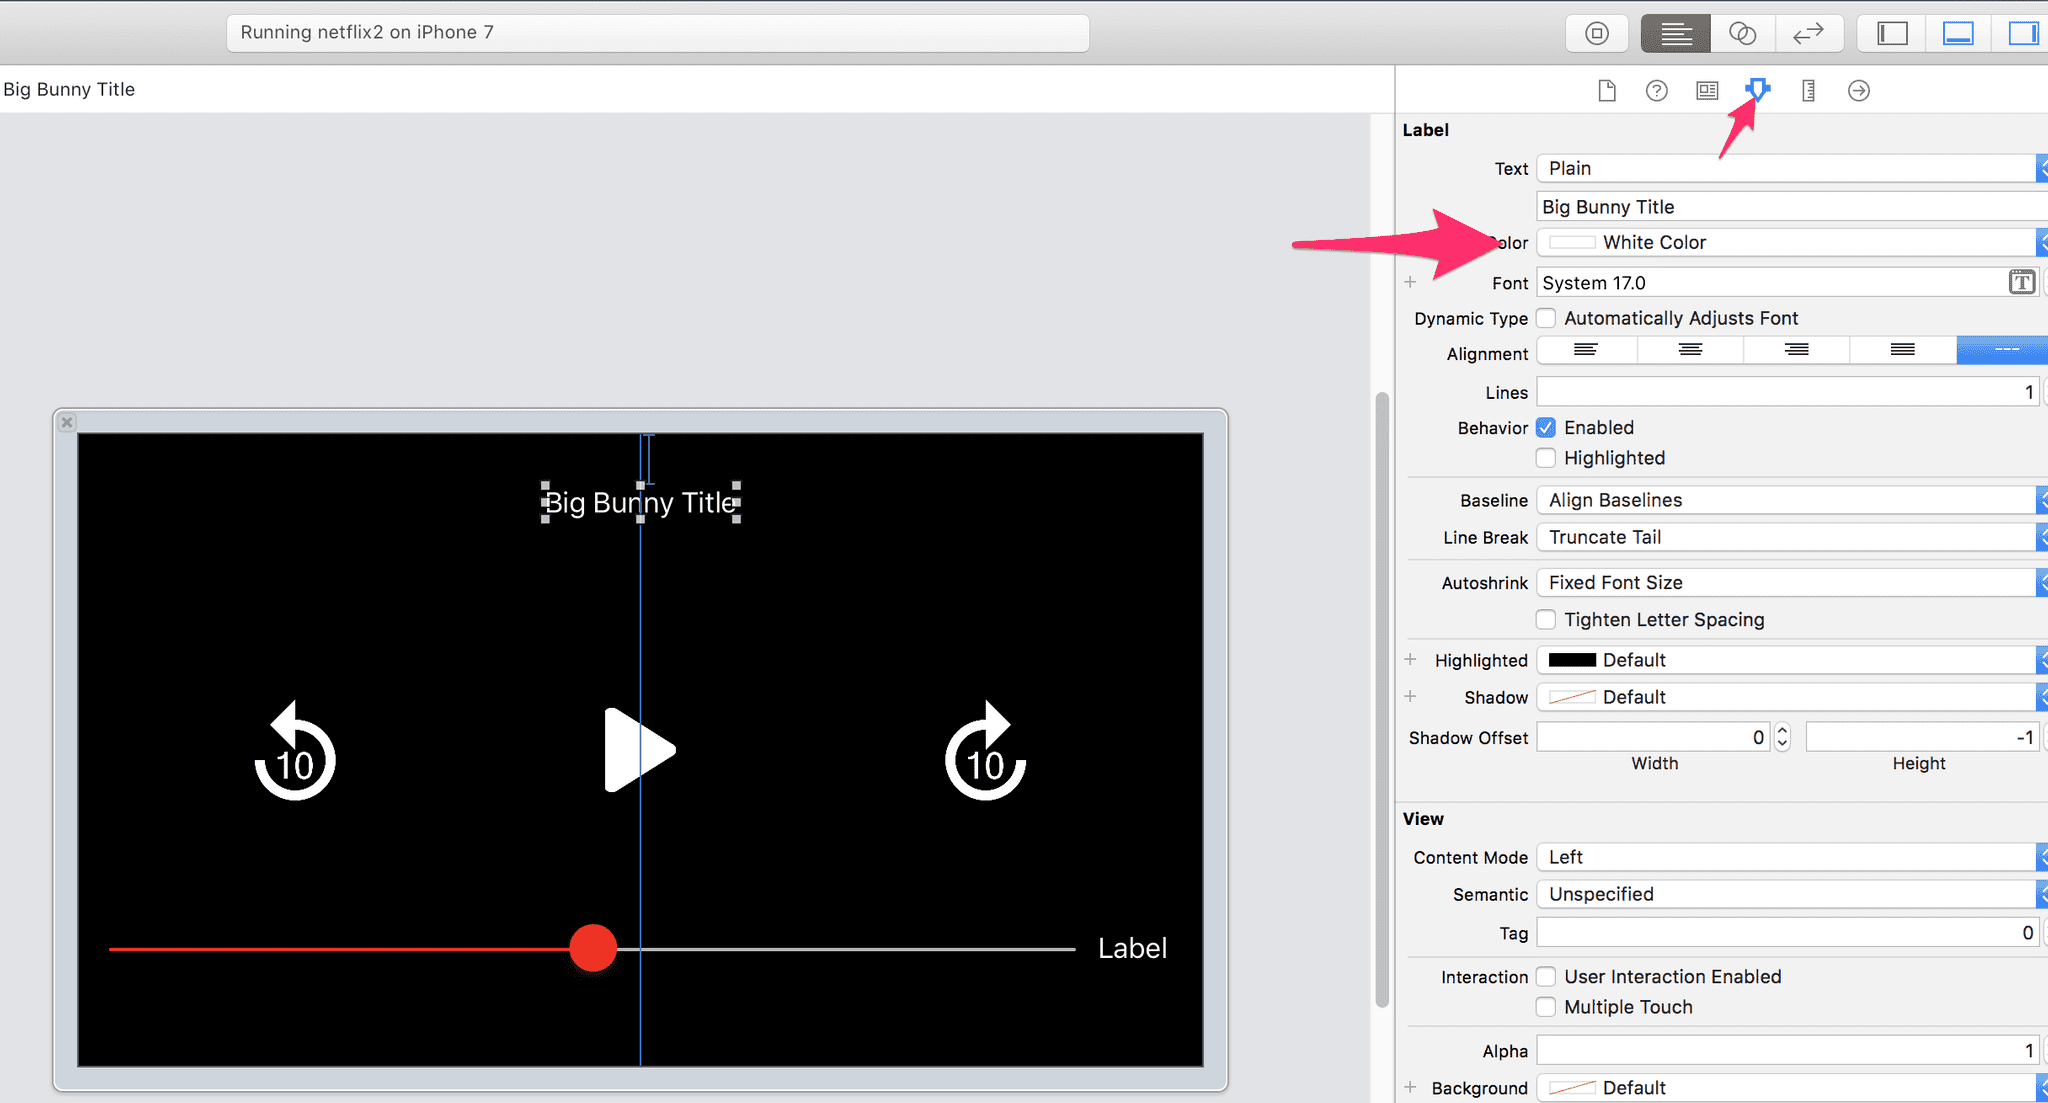Click the play button in canvas
2048x1103 pixels.
pos(640,750)
